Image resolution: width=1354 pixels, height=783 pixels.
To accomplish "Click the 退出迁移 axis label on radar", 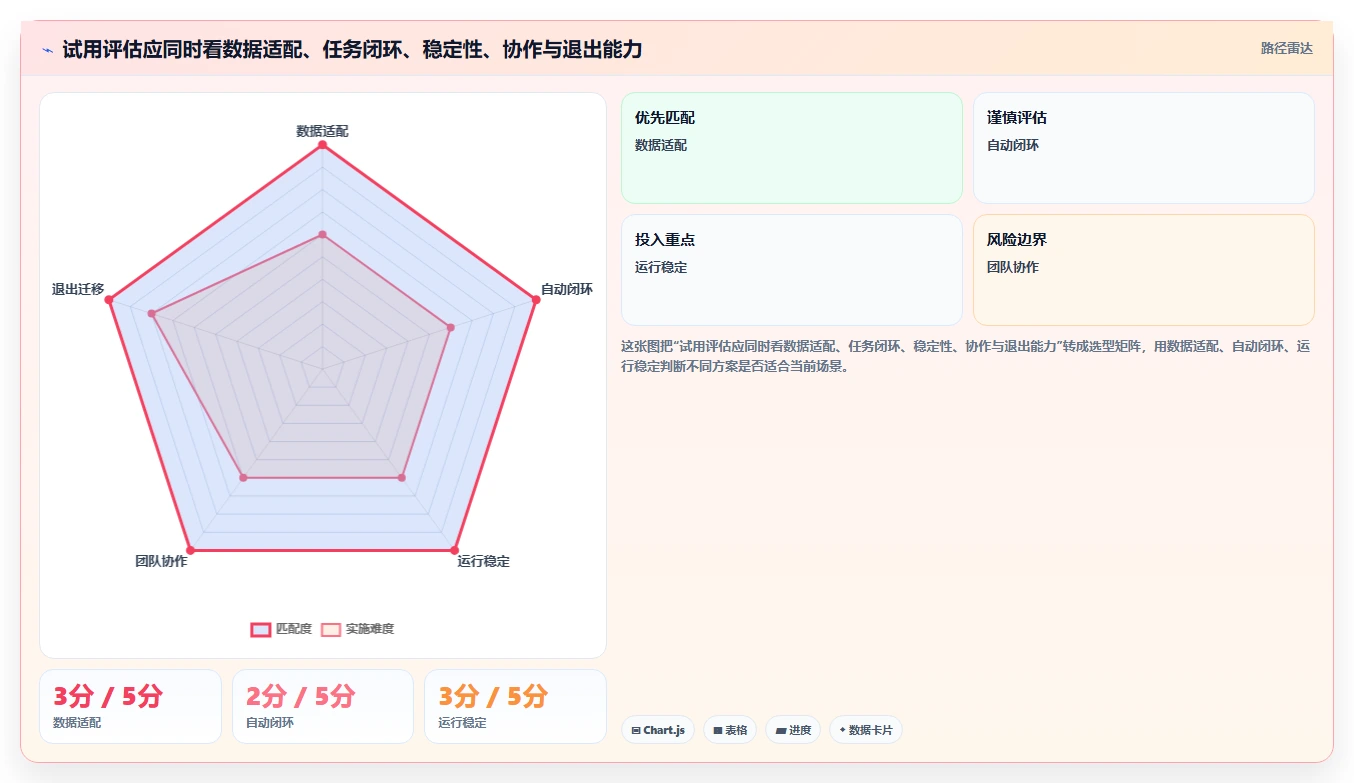I will tap(78, 289).
